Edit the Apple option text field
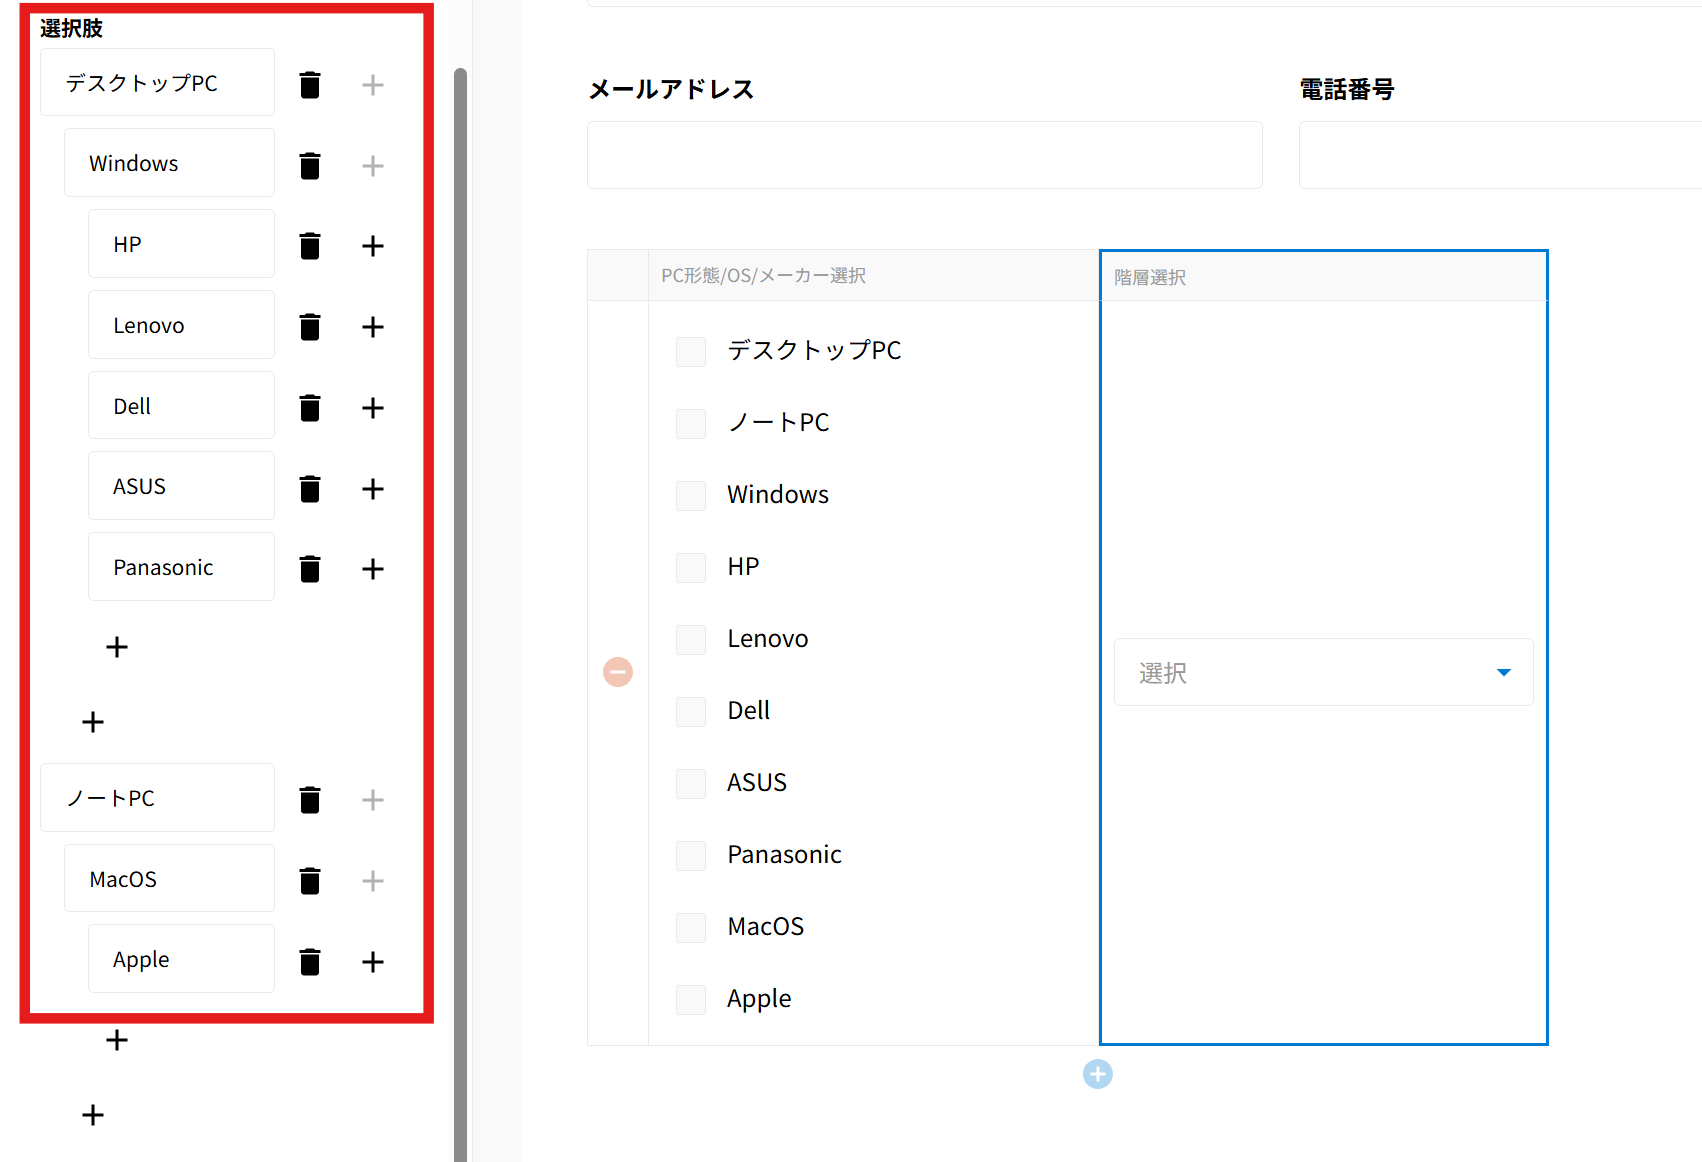The width and height of the screenshot is (1702, 1162). click(x=181, y=959)
